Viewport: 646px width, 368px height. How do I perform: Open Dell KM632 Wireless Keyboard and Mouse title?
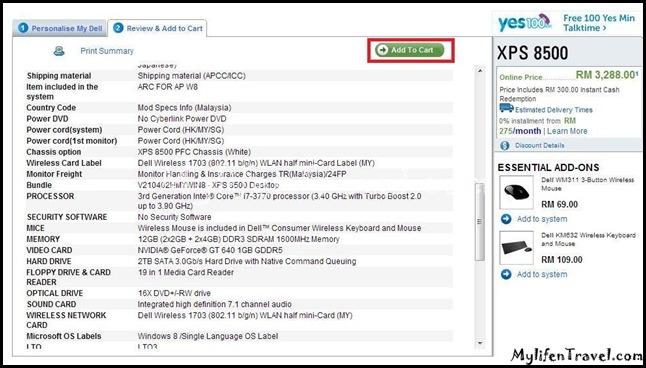(588, 239)
